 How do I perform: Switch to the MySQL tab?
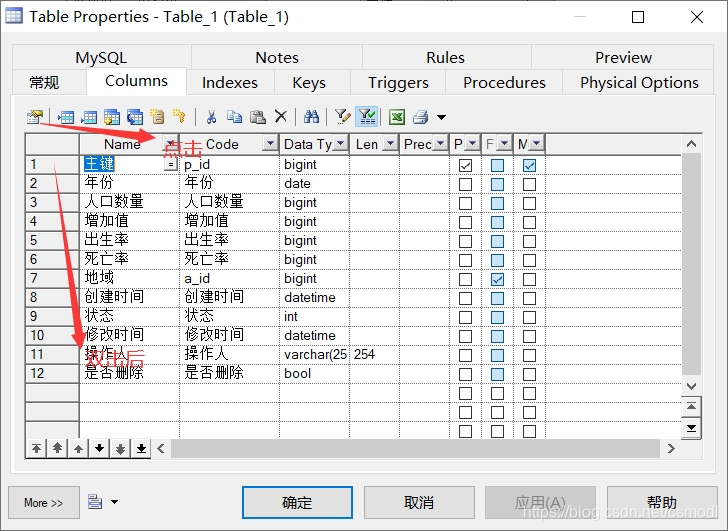point(101,58)
